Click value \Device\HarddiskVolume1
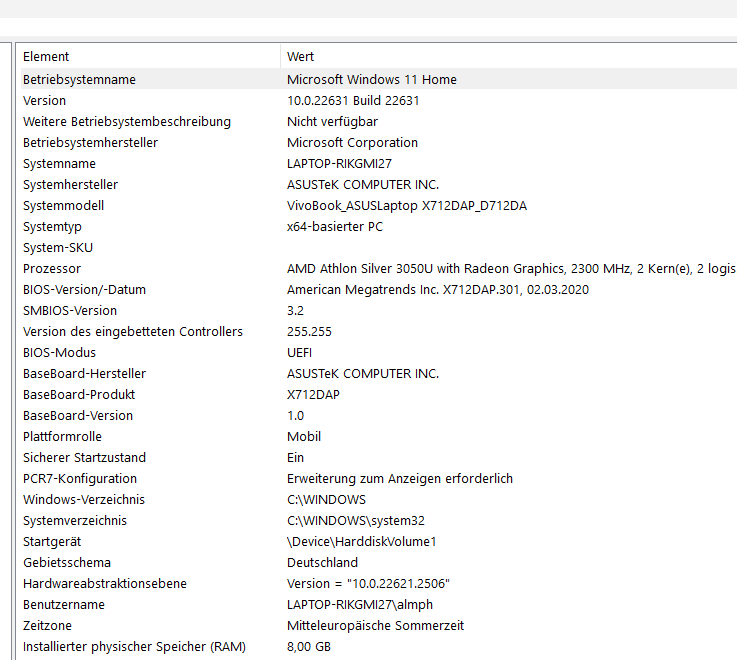 (362, 542)
